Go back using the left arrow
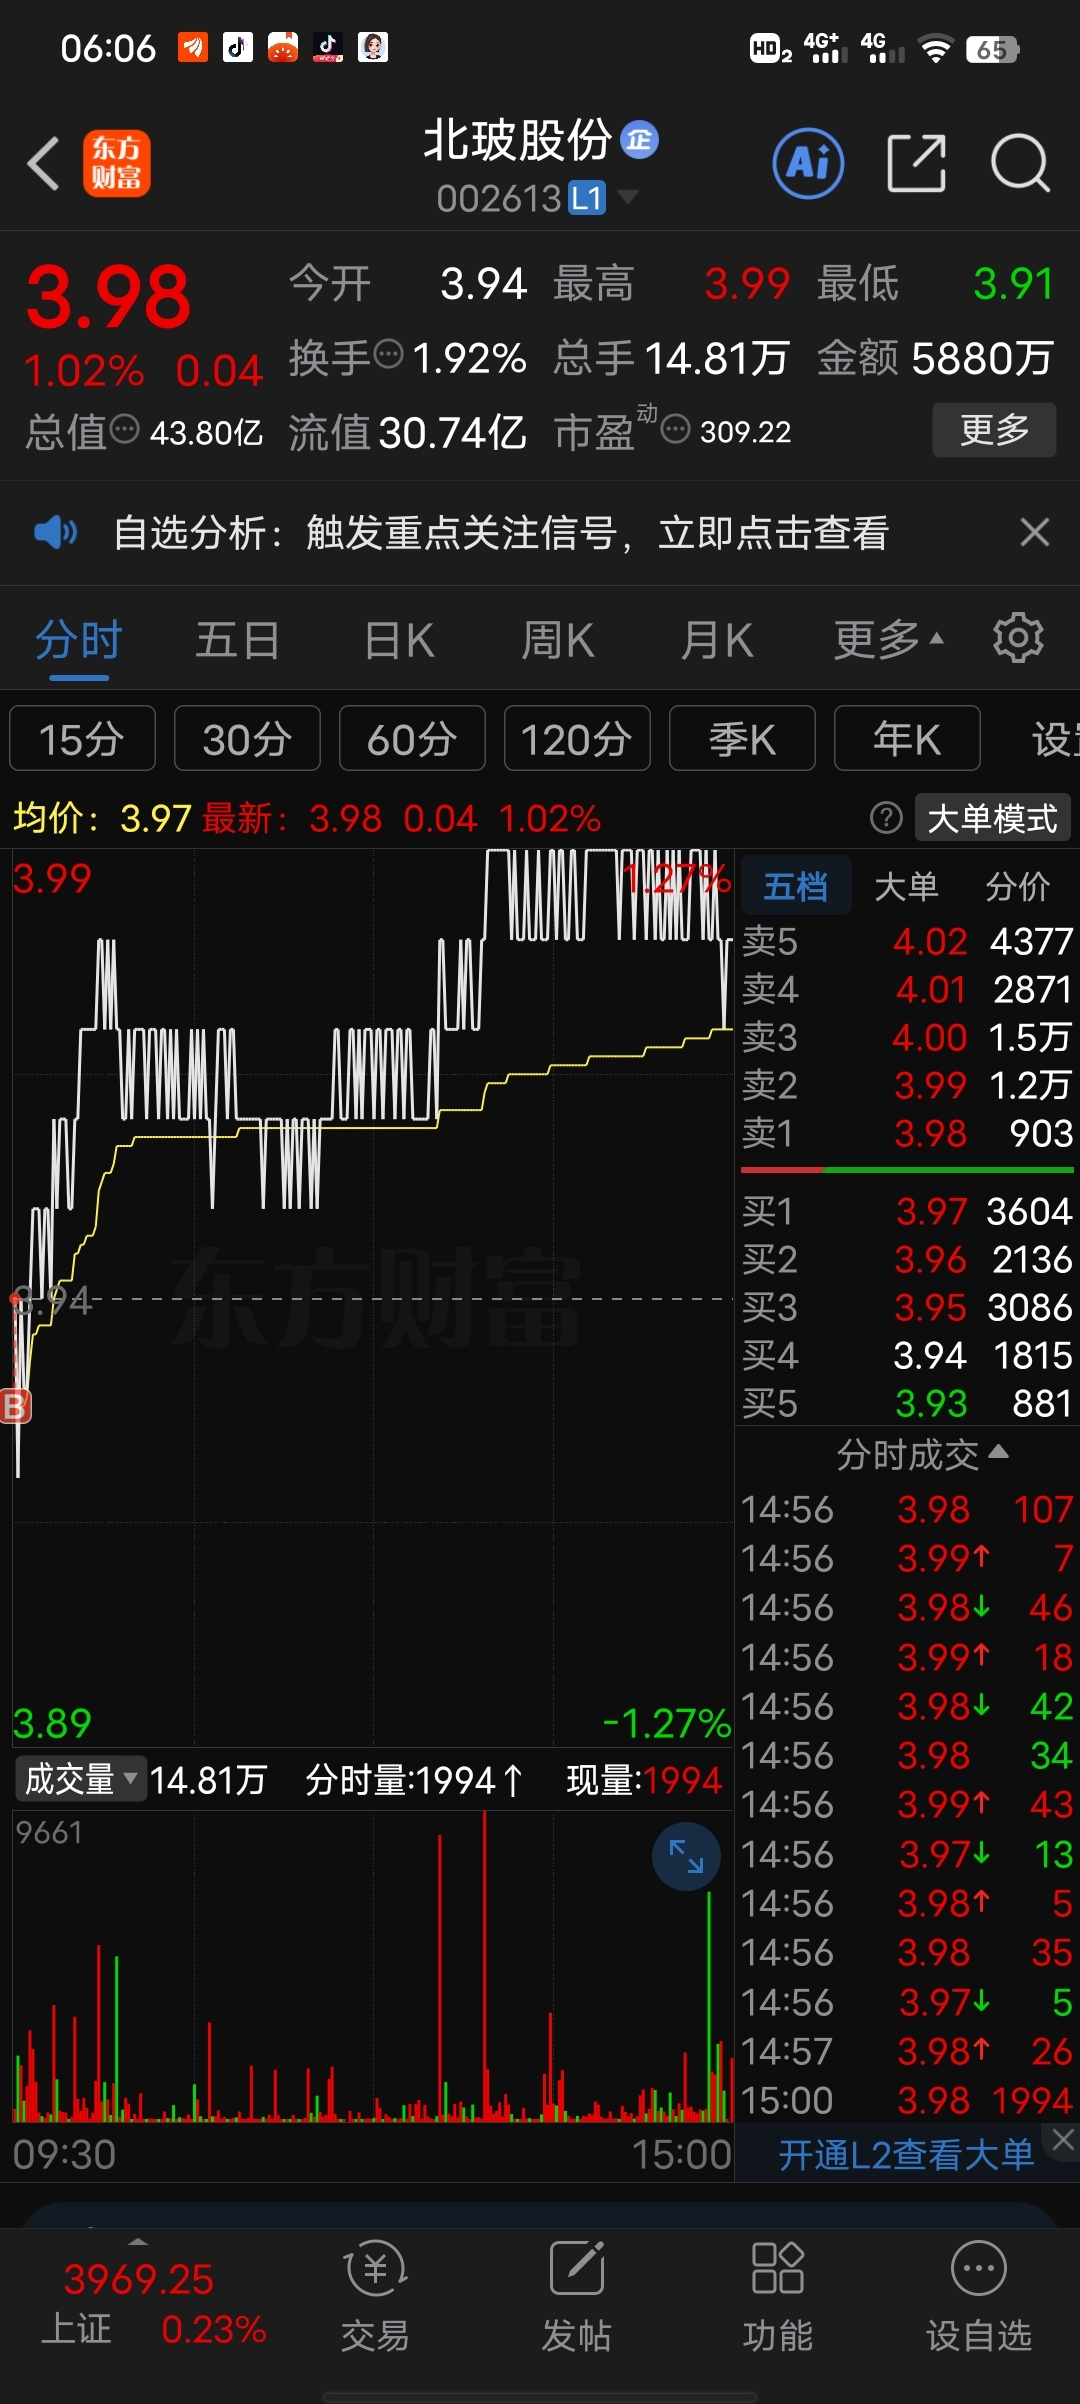This screenshot has height=2404, width=1080. [44, 163]
